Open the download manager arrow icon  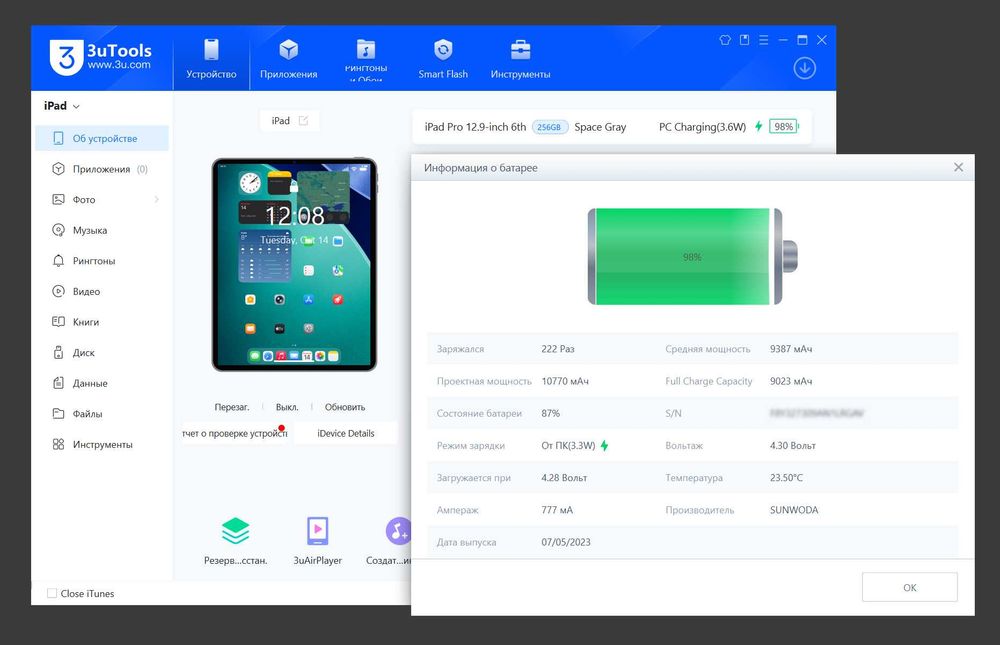[x=804, y=68]
